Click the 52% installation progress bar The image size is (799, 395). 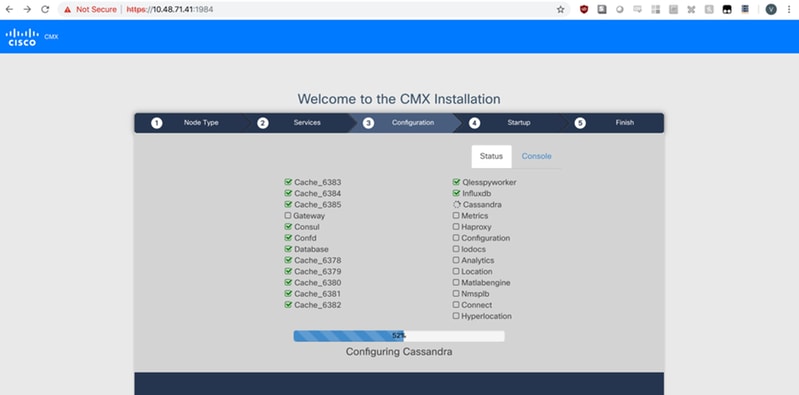[x=399, y=336]
